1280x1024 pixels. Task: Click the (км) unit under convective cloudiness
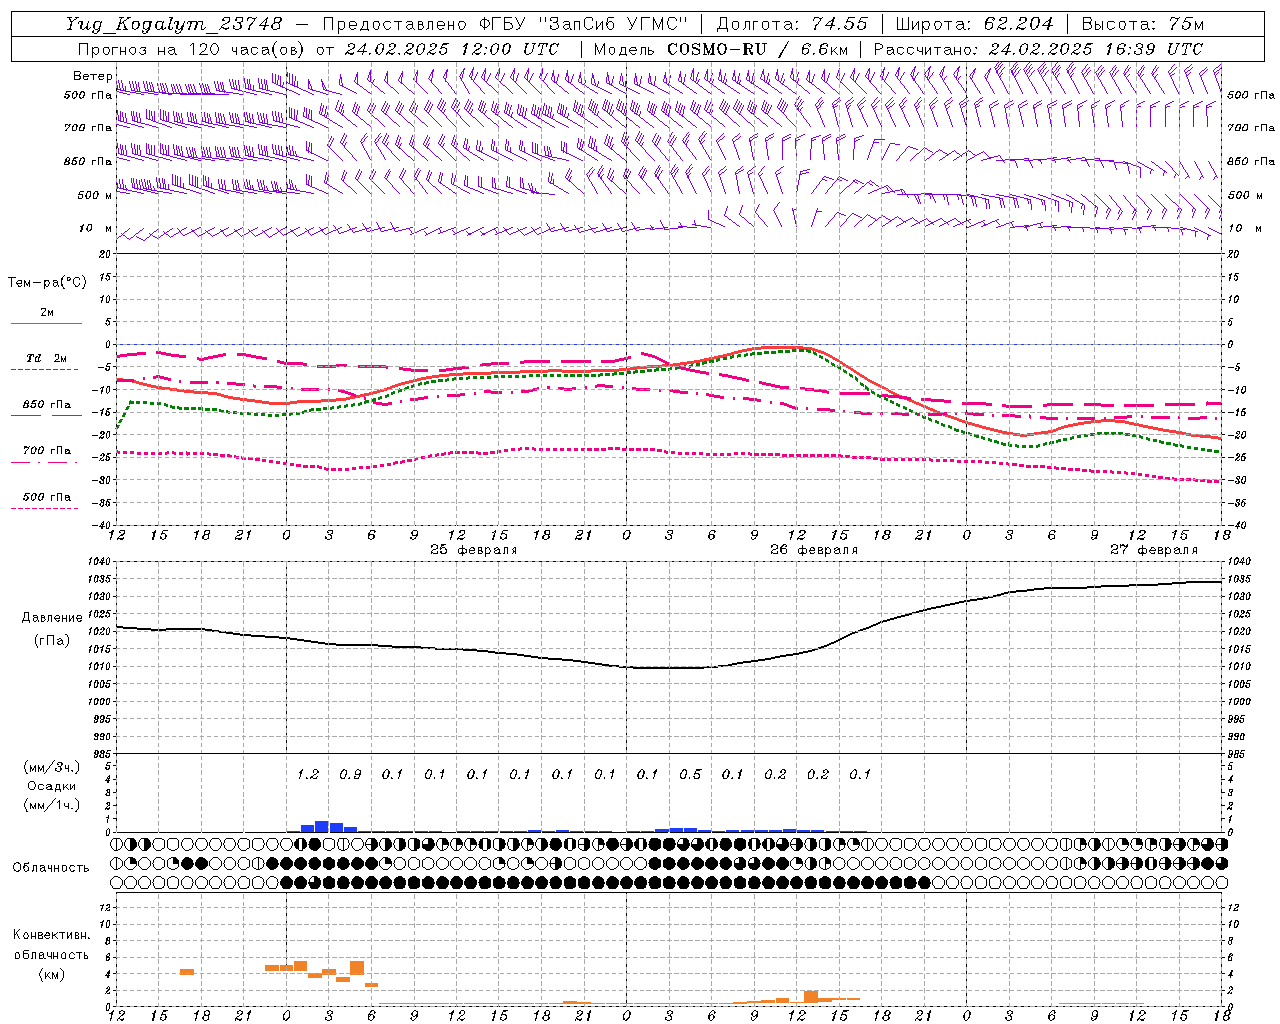coord(51,974)
